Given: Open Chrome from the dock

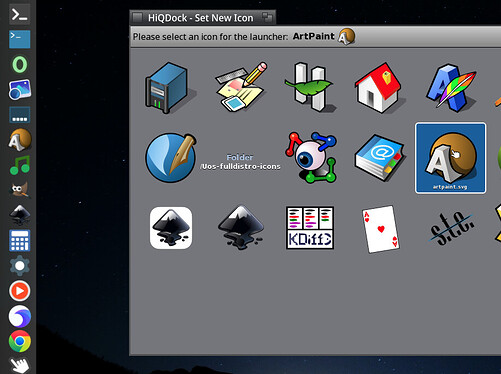Looking at the screenshot, I should click(20, 341).
